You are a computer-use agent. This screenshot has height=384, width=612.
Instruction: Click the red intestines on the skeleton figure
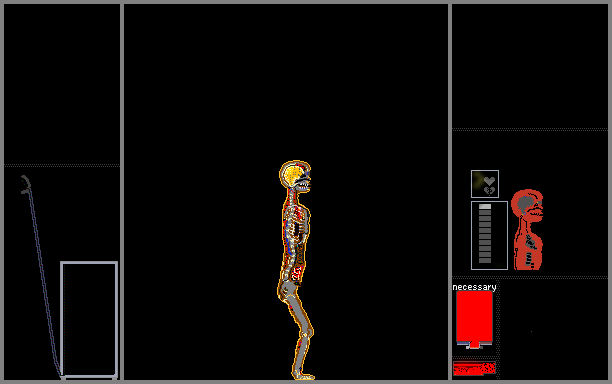297,273
